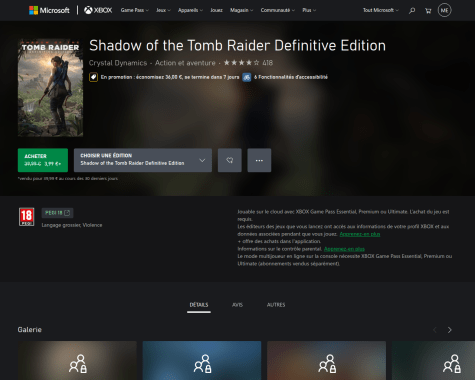Go to previous gallery image arrow
Viewport: 475px width, 380px height.
pos(435,330)
